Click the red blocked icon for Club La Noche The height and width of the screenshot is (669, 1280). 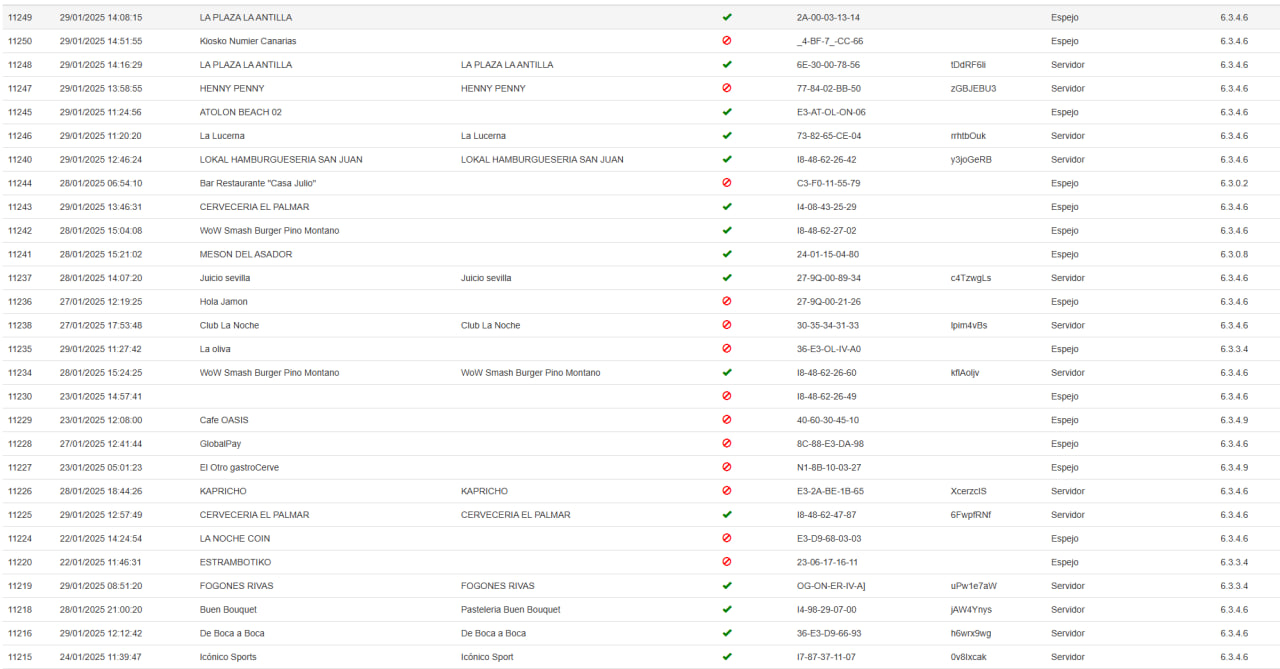[727, 325]
